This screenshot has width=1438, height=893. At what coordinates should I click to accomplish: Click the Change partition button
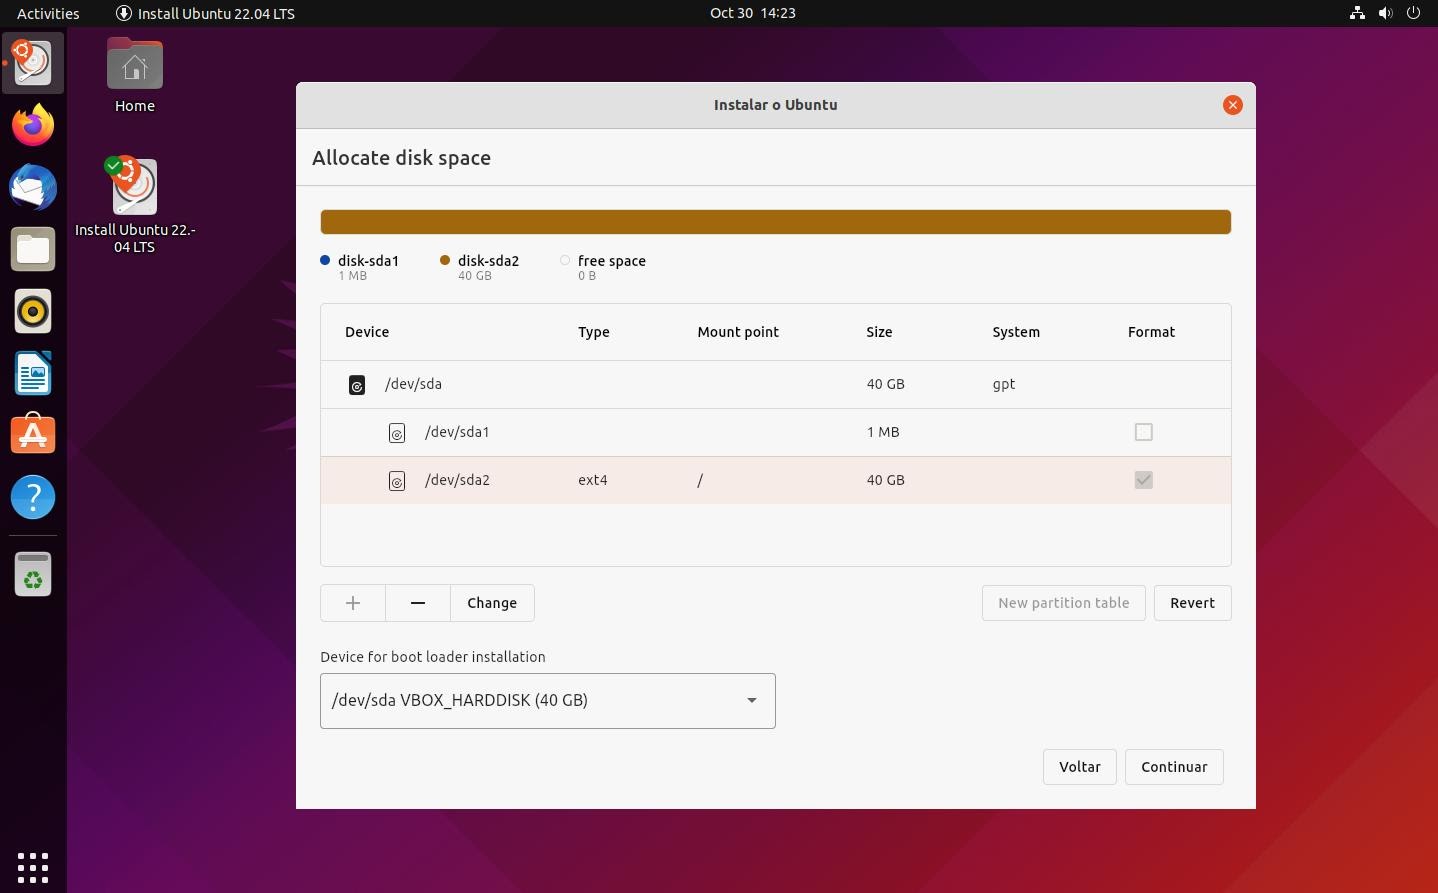pyautogui.click(x=492, y=603)
